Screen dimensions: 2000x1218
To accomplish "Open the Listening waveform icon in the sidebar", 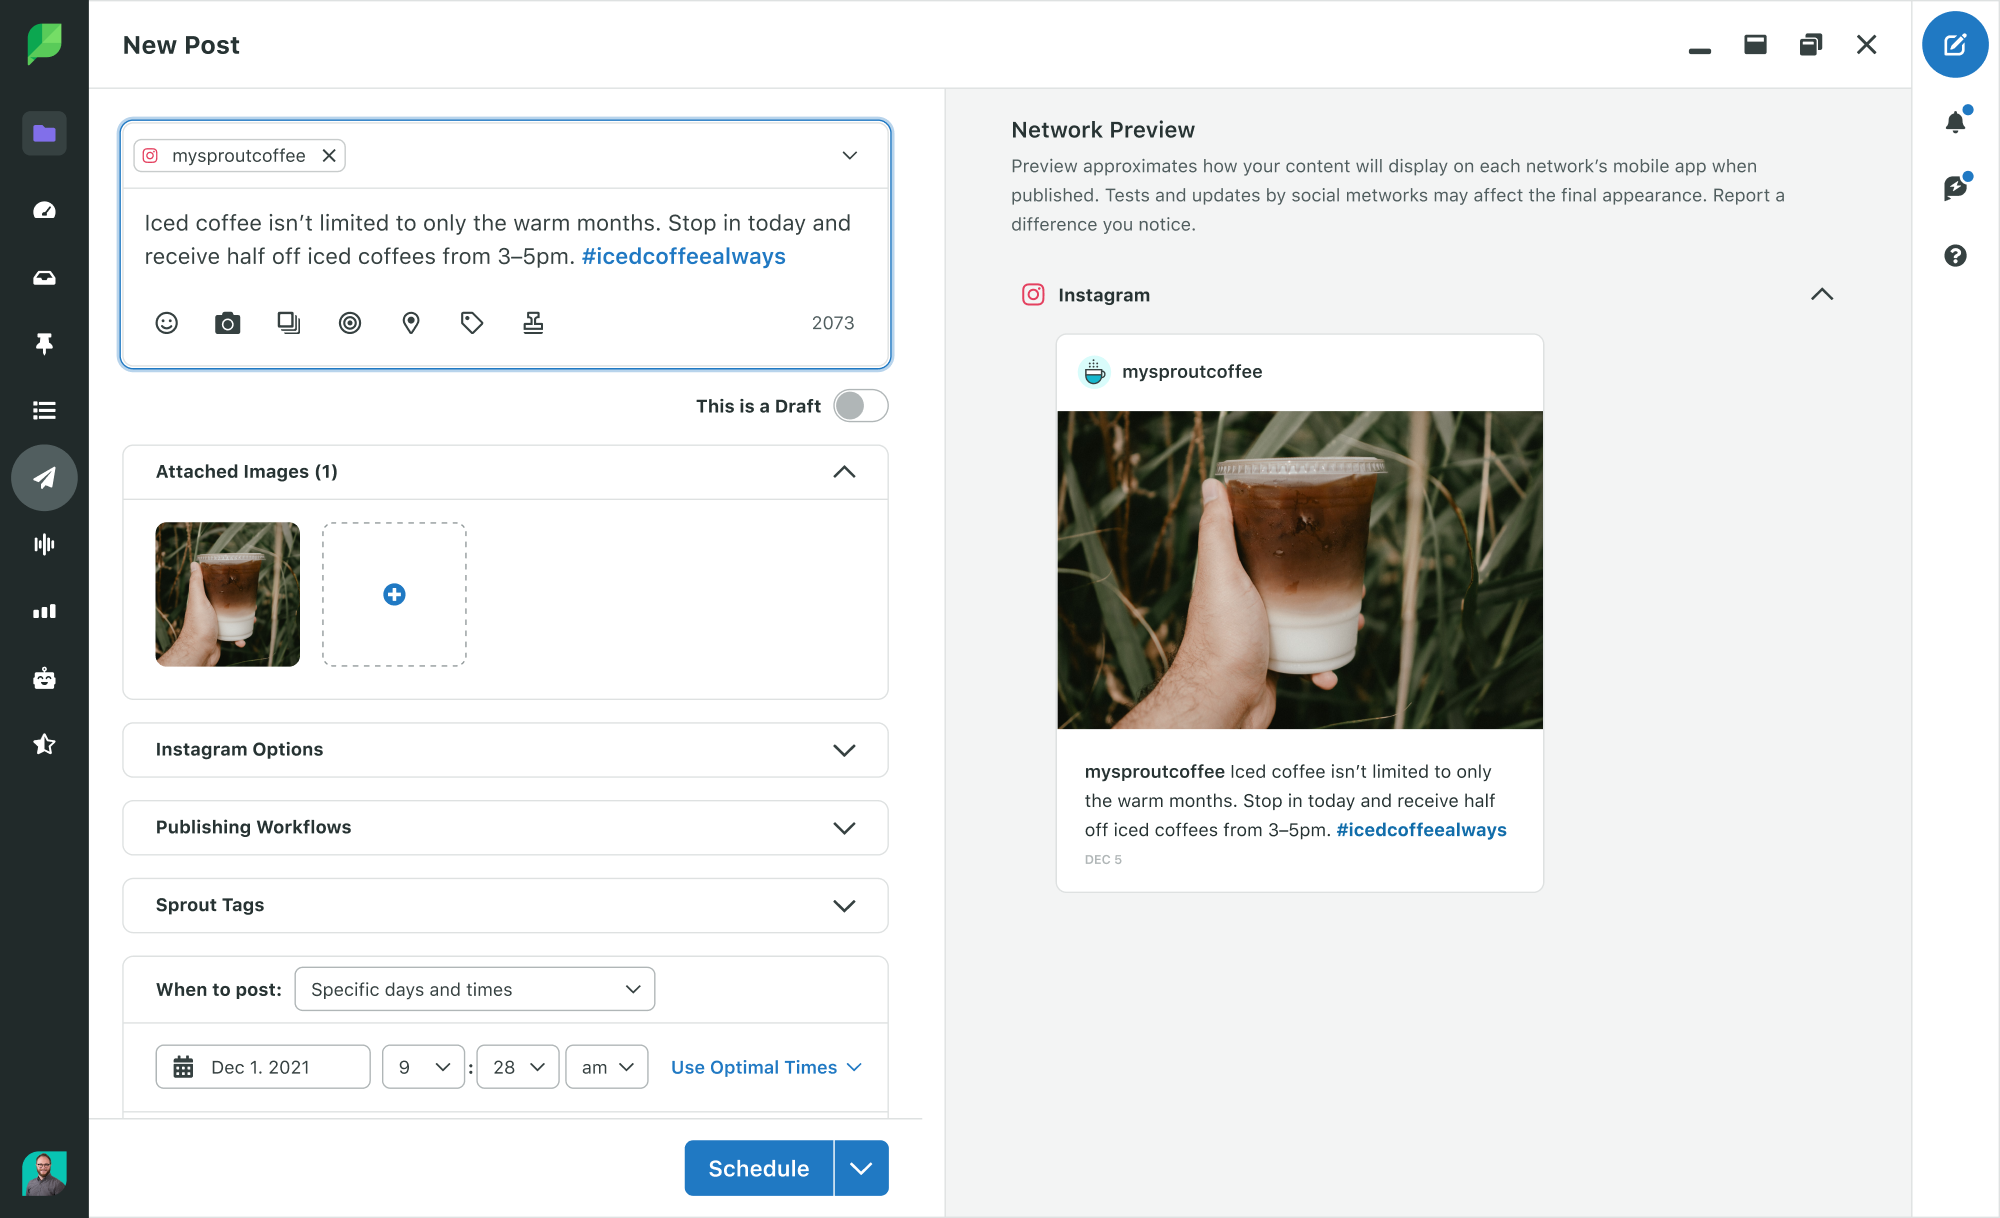I will tap(44, 544).
